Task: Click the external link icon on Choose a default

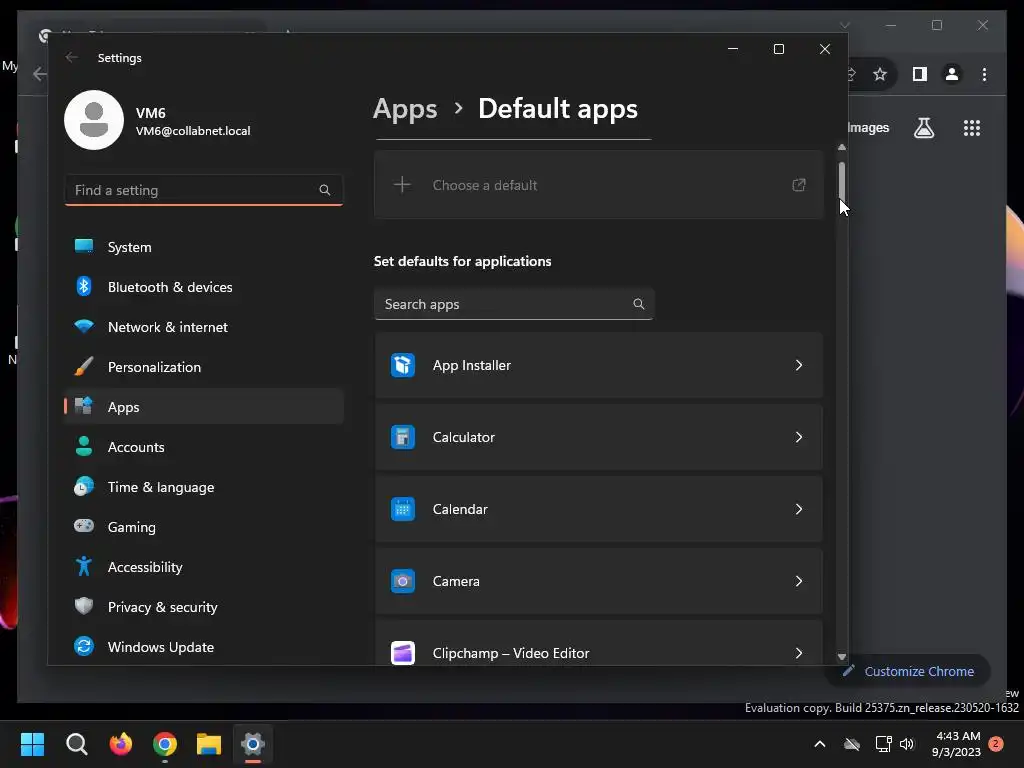Action: 799,185
